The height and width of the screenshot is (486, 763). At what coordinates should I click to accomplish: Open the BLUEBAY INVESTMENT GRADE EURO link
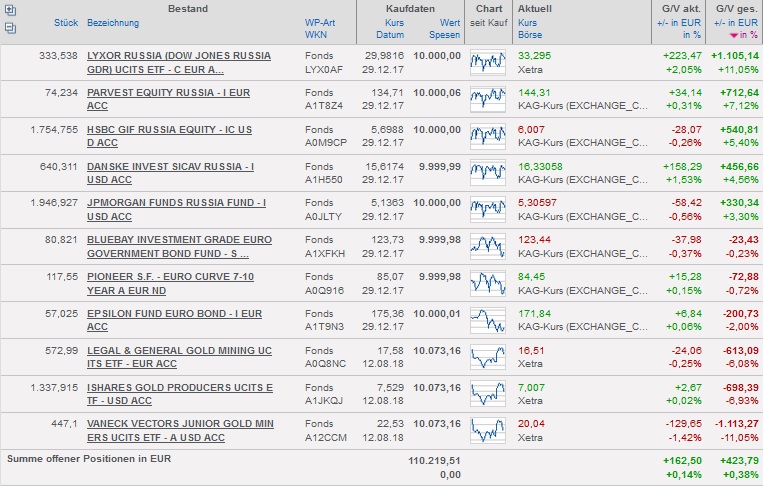[x=179, y=247]
